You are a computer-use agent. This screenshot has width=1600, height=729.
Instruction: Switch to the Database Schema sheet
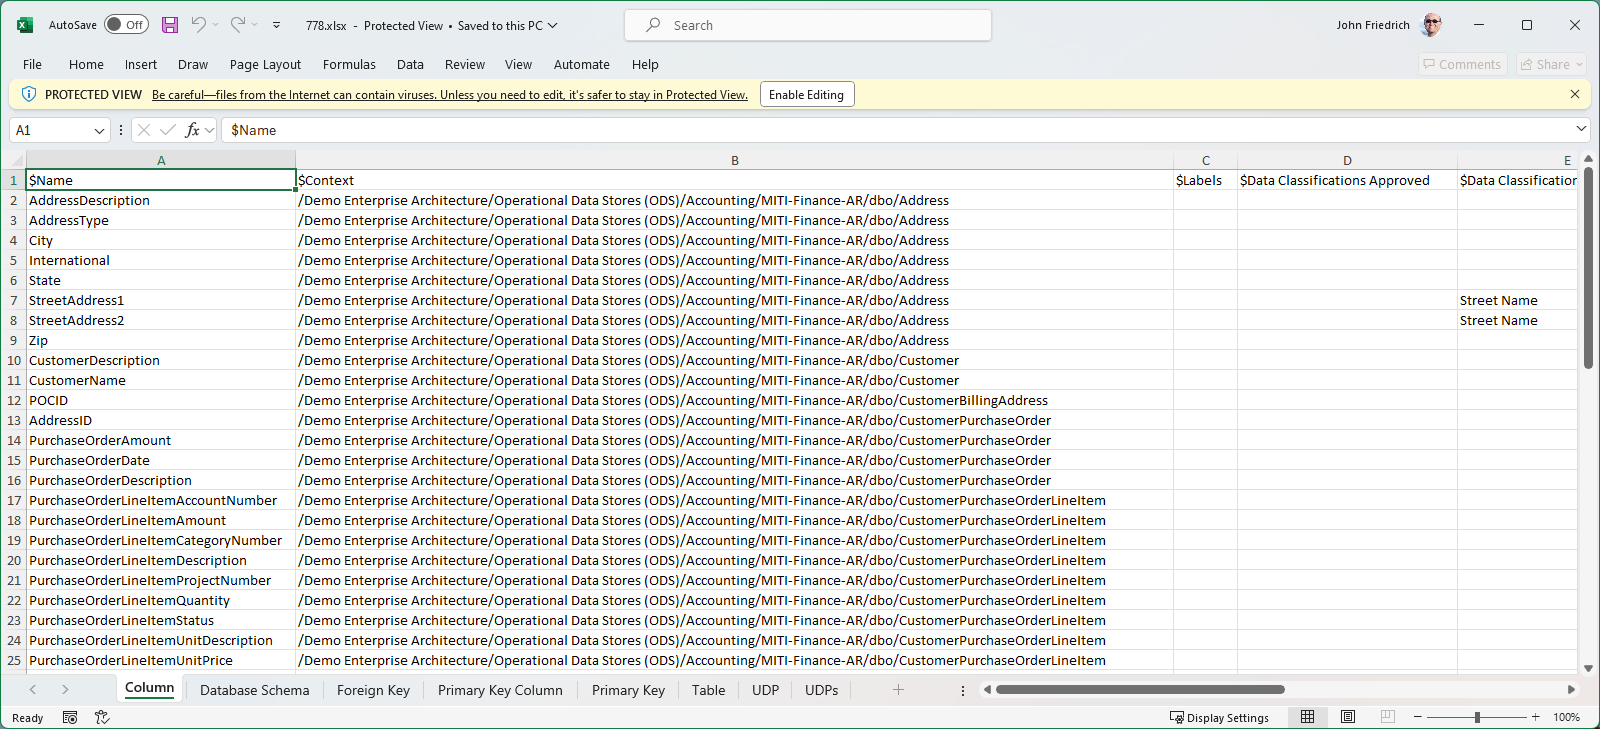point(254,690)
